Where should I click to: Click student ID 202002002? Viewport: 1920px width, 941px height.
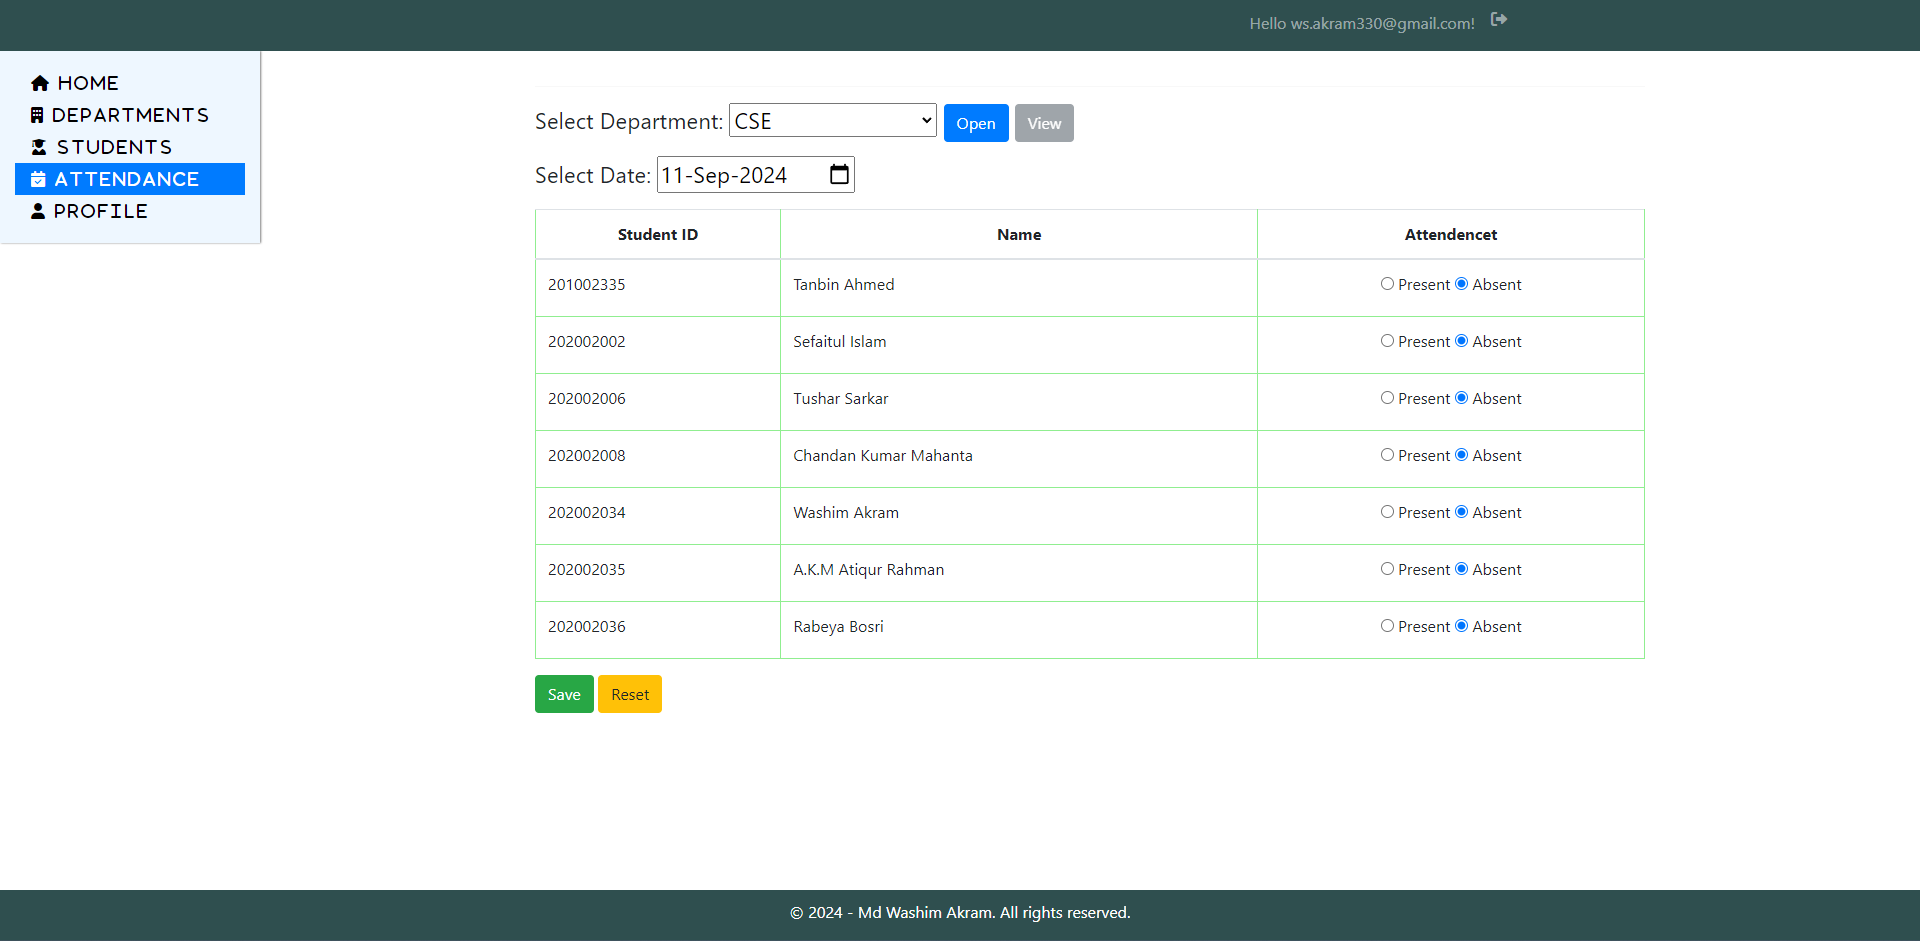(x=587, y=342)
